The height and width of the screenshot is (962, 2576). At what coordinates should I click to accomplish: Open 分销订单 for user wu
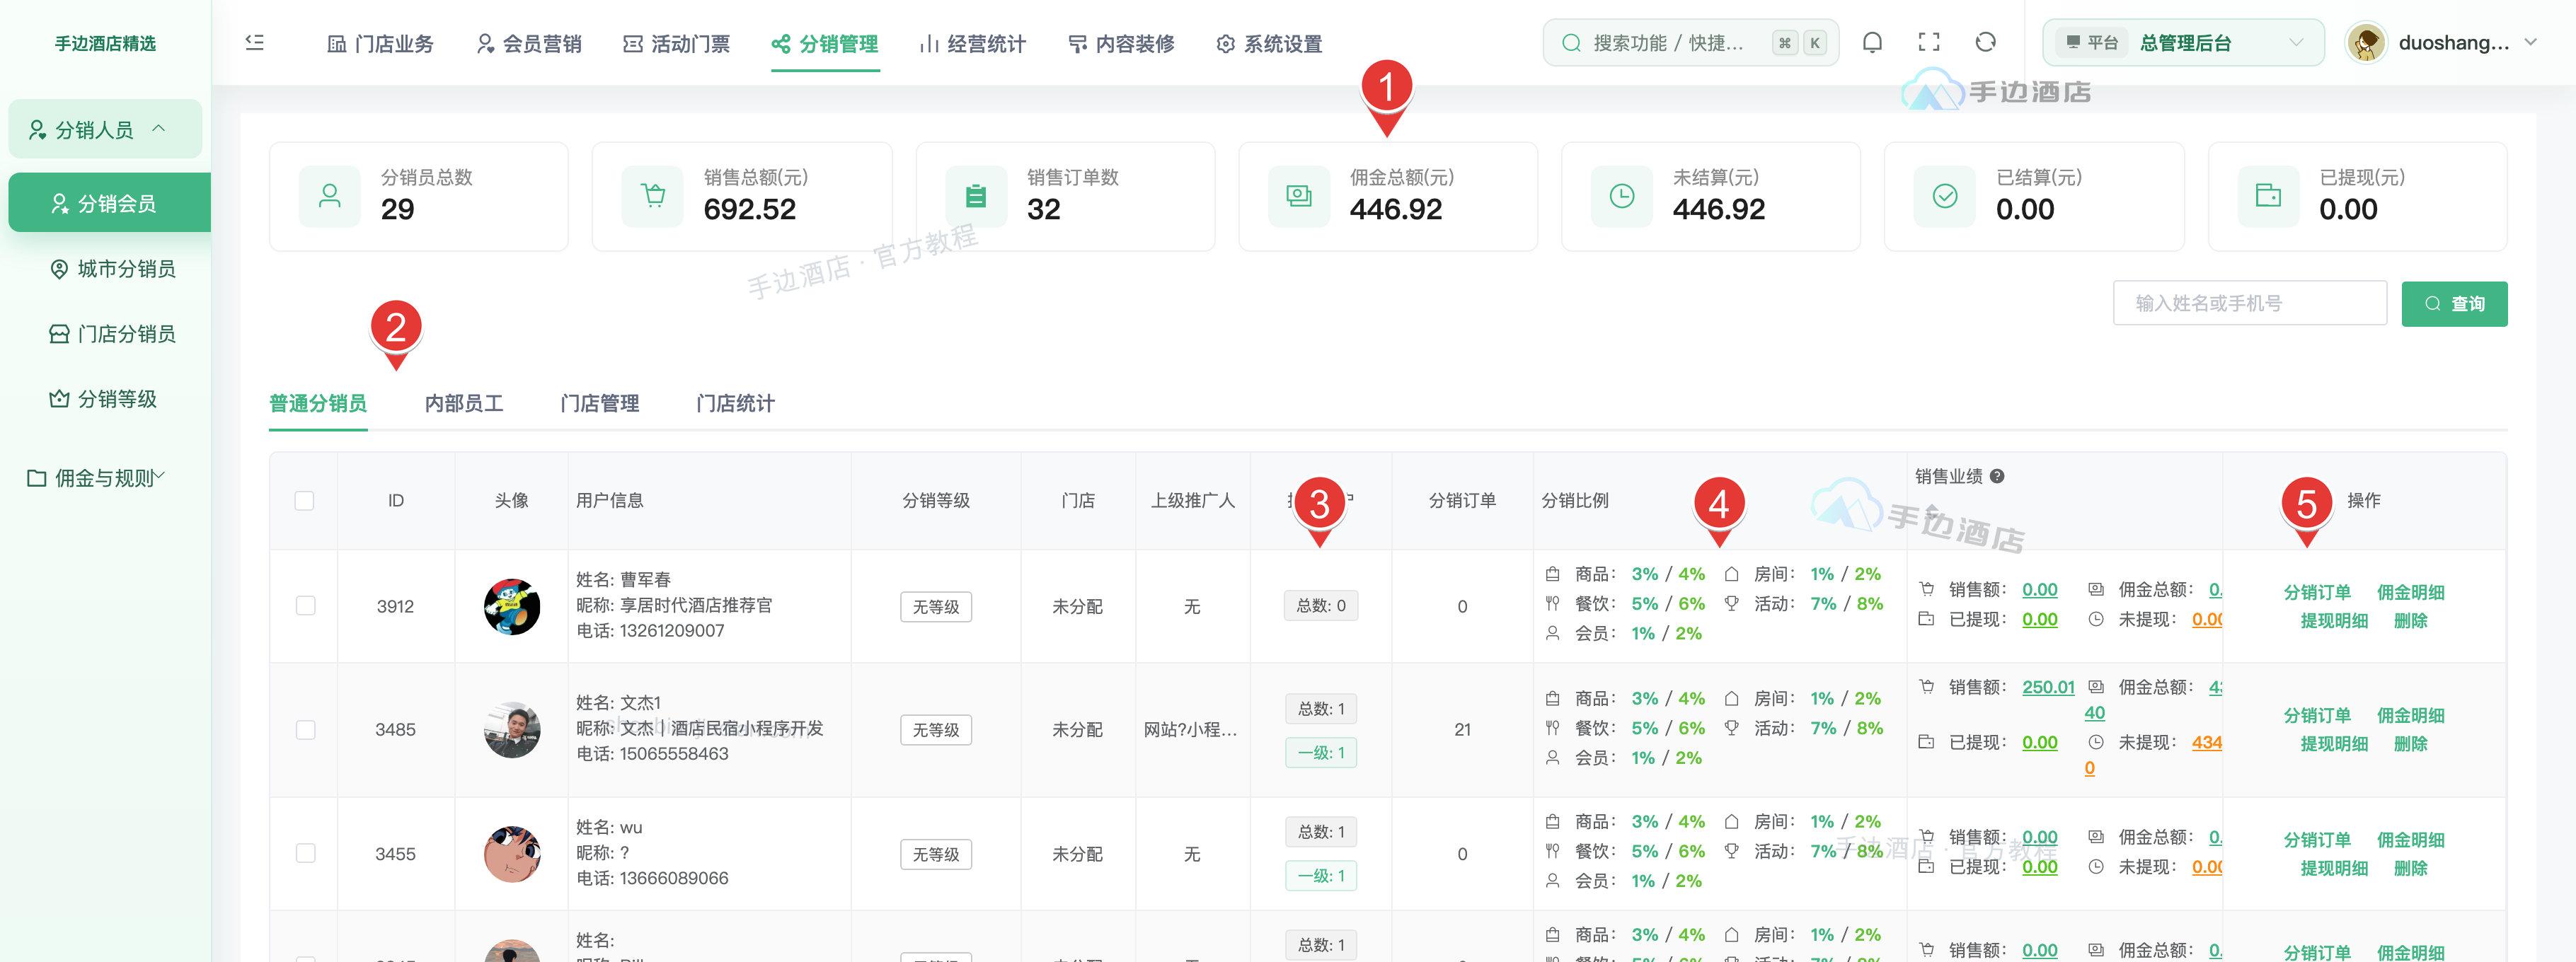[2317, 840]
